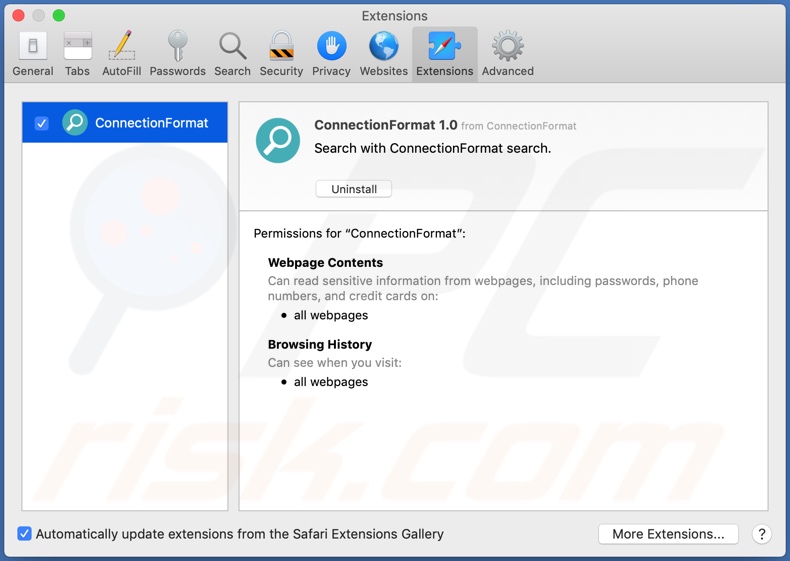Open the Privacy hand icon pane
790x561 pixels.
[331, 54]
